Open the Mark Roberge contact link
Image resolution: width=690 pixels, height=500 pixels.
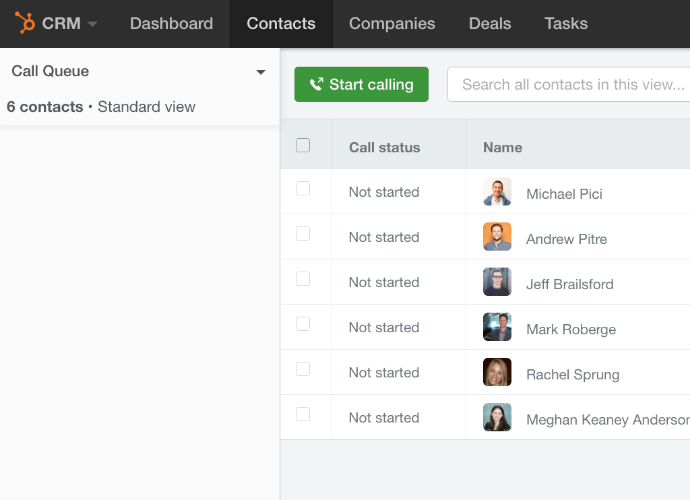[x=571, y=329]
